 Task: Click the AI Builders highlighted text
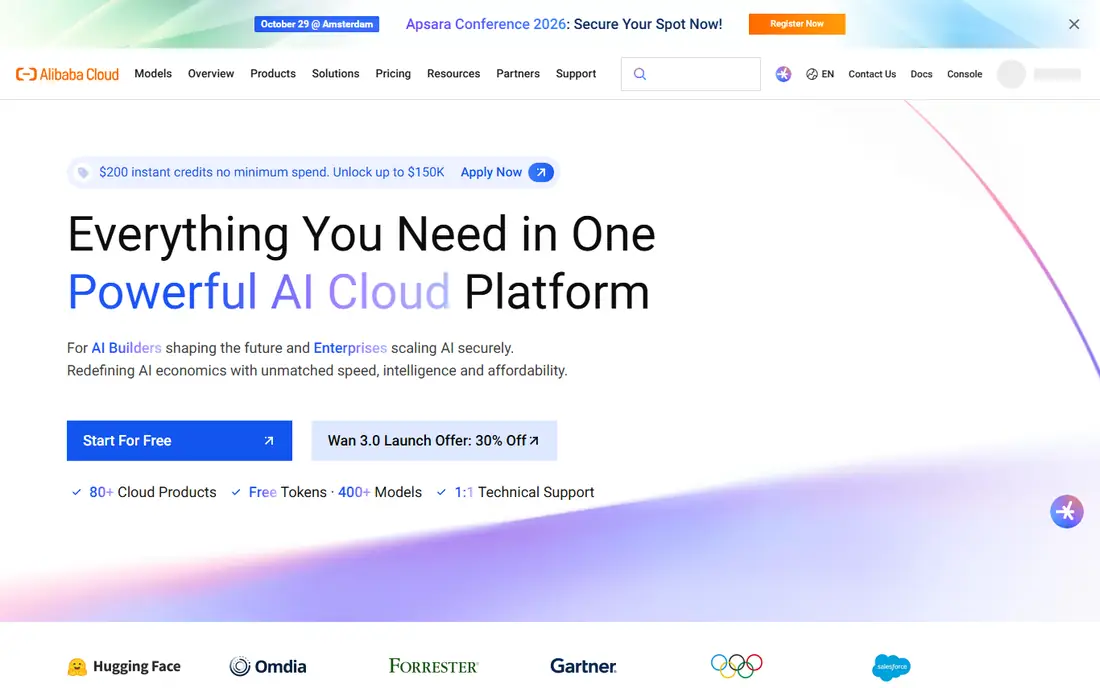point(126,348)
